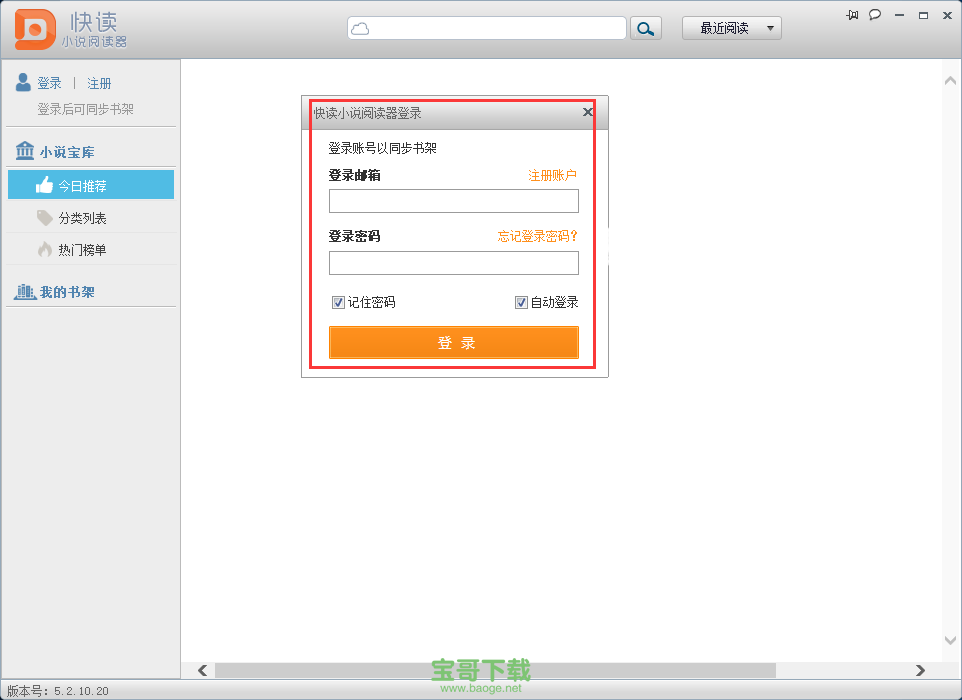Click the user avatar login icon
The width and height of the screenshot is (962, 700).
point(23,83)
